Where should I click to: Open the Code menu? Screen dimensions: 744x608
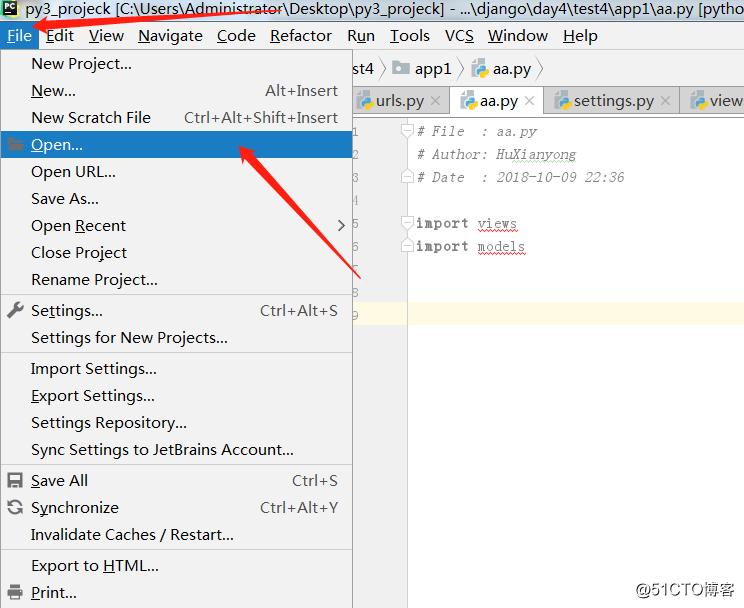[x=236, y=36]
